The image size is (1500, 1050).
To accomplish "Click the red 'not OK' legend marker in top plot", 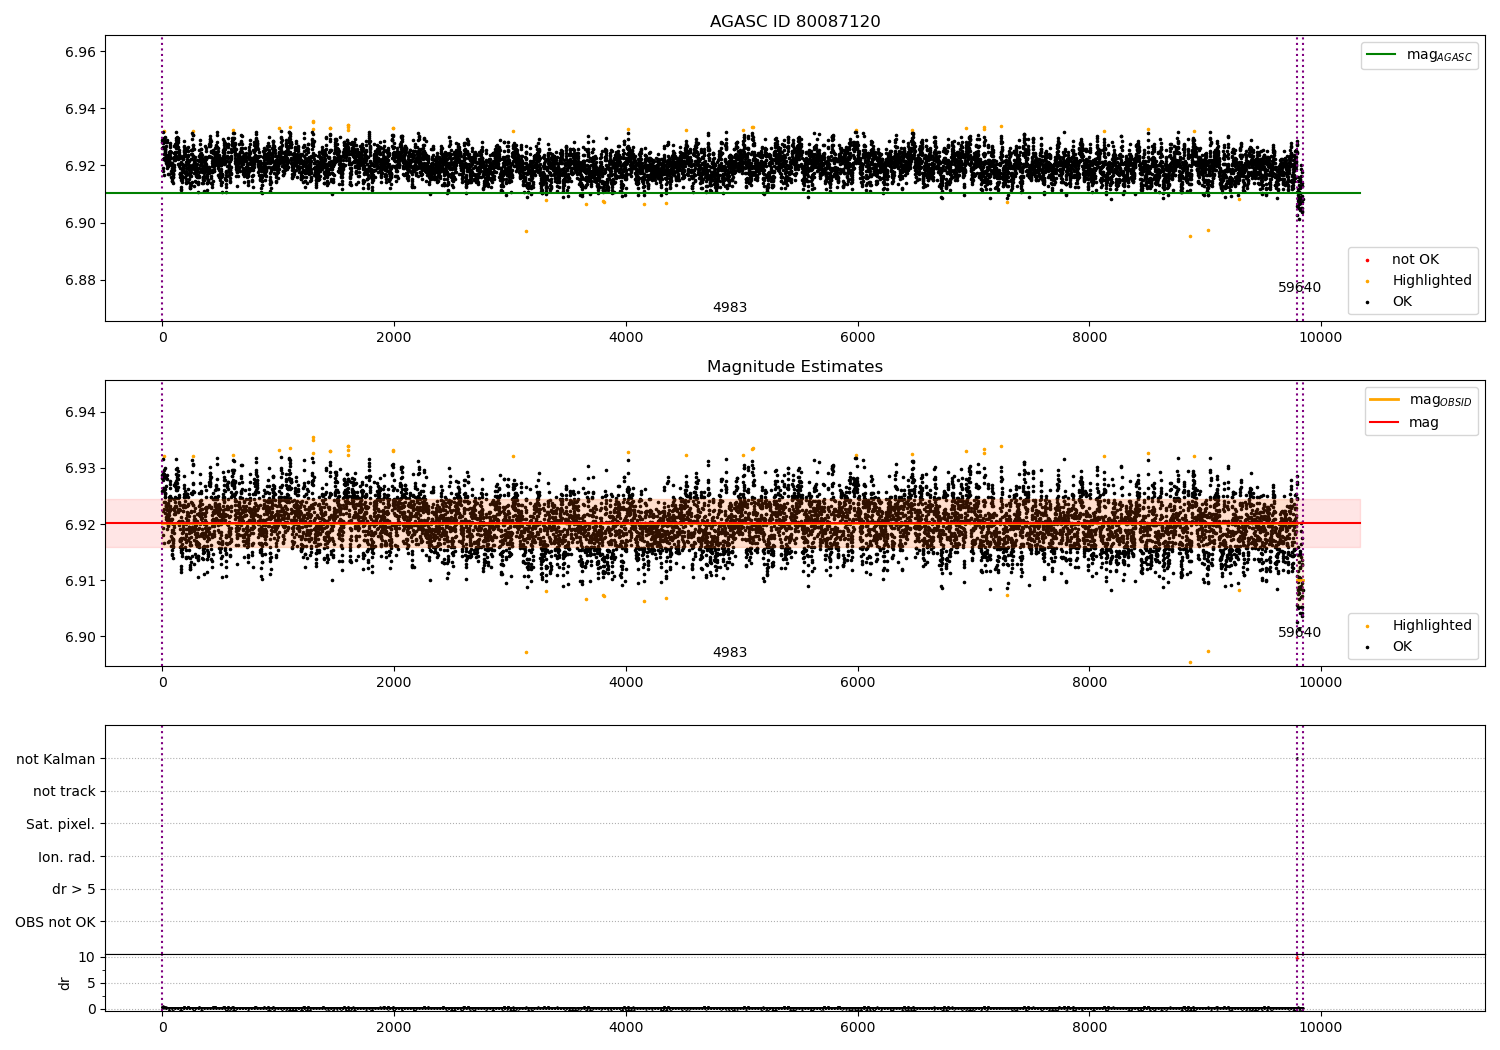I will pos(1367,260).
